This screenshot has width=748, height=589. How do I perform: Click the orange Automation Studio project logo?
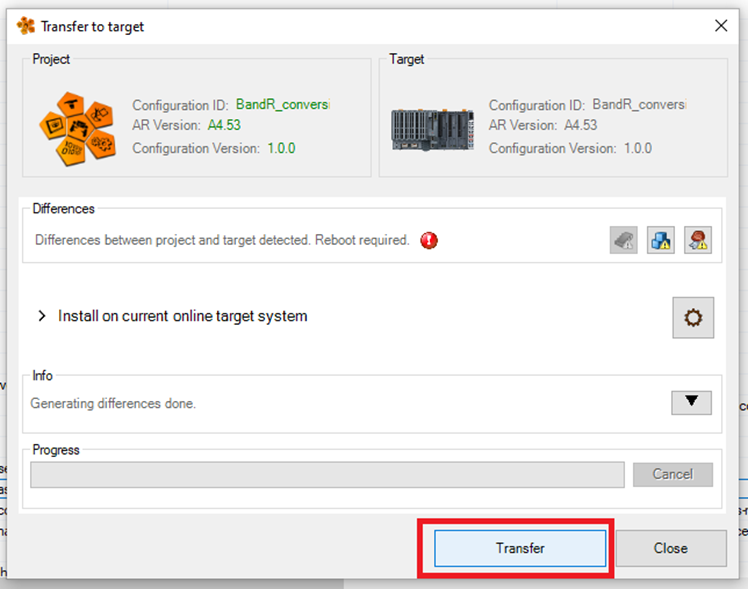click(x=81, y=124)
